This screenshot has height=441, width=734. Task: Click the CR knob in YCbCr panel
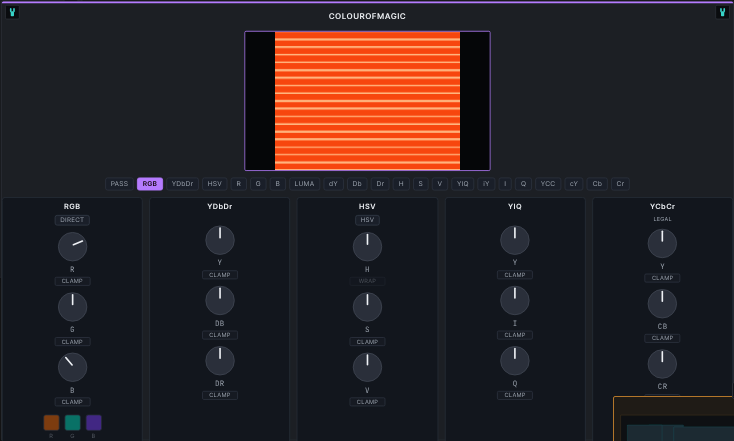[x=662, y=364]
